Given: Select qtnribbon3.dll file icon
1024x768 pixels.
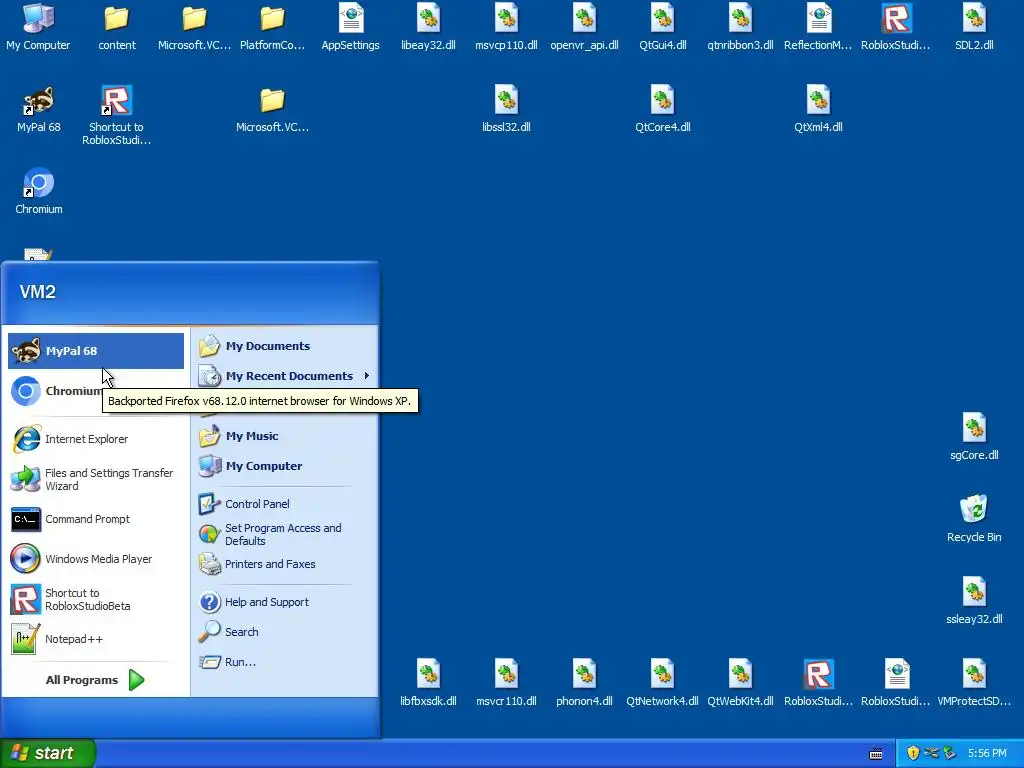Looking at the screenshot, I should coord(741,26).
